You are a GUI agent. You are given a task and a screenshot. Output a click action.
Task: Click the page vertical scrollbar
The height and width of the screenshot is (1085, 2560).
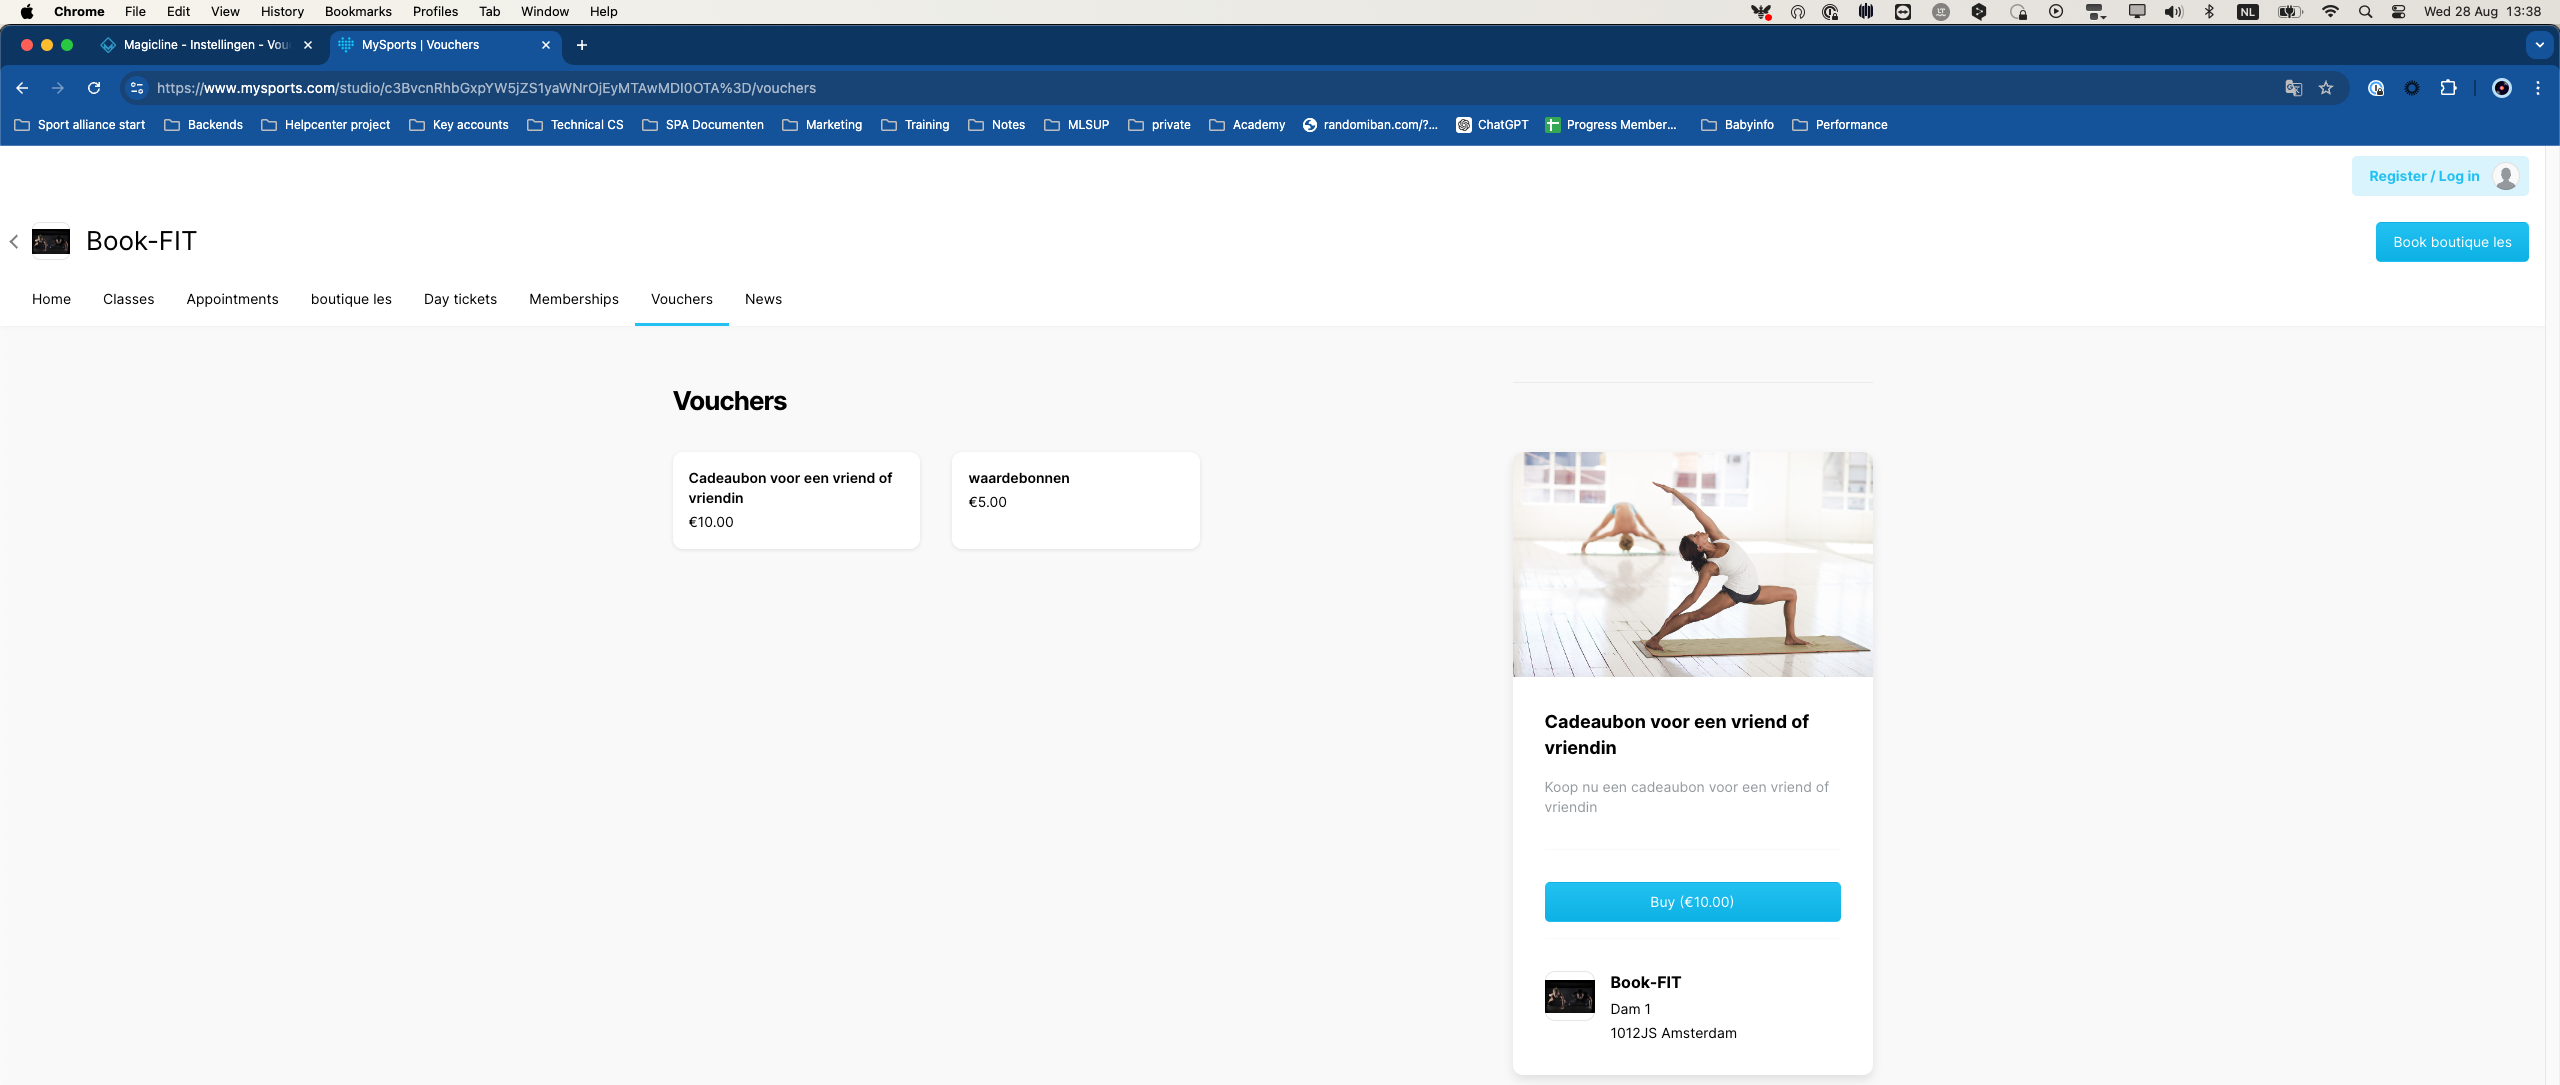[x=2552, y=615]
